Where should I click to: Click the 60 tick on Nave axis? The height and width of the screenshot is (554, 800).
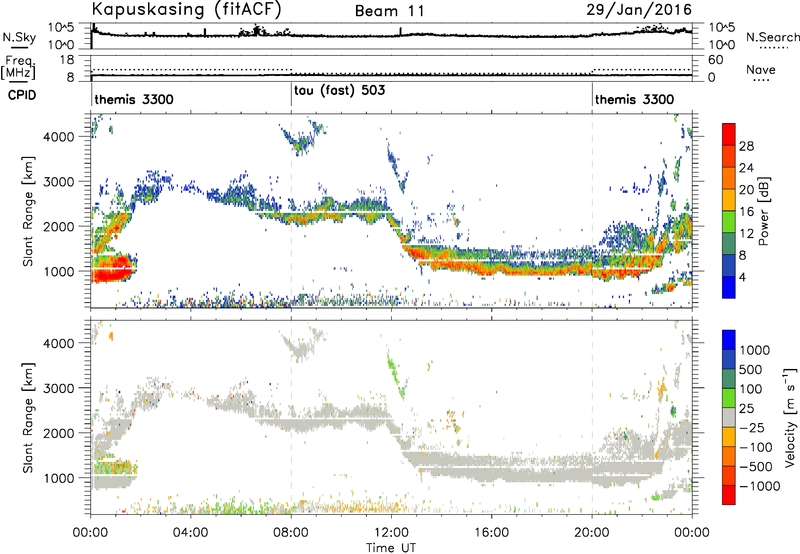point(716,60)
